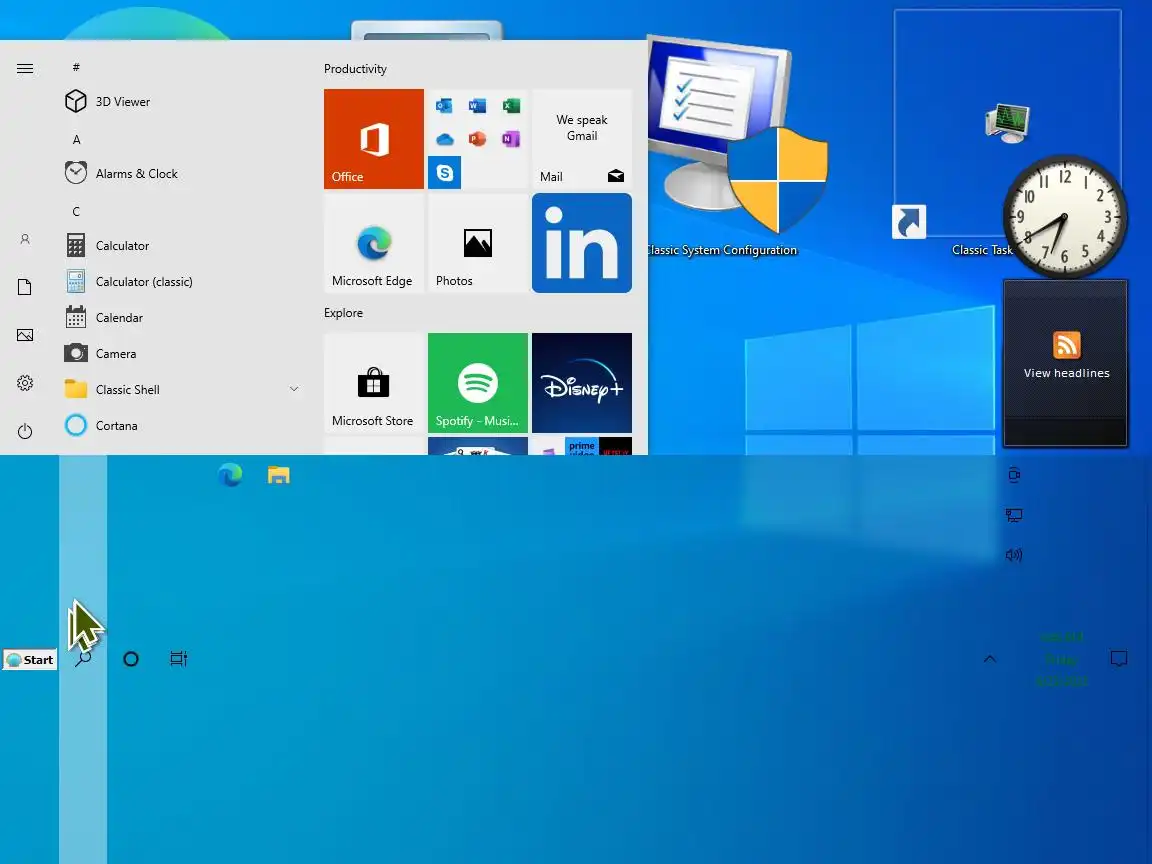
Task: Open the LinkedIn tile
Action: click(582, 243)
